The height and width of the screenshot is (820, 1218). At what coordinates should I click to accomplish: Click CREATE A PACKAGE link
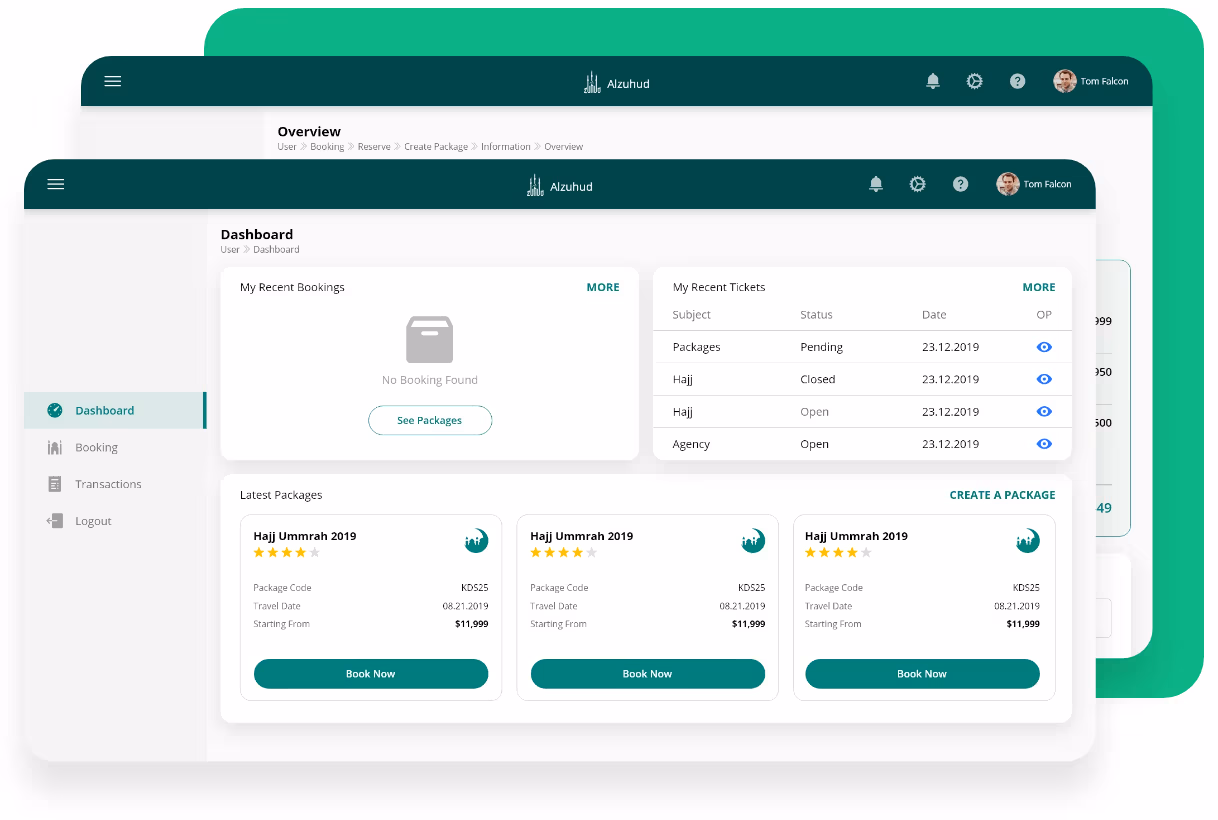click(x=1002, y=495)
